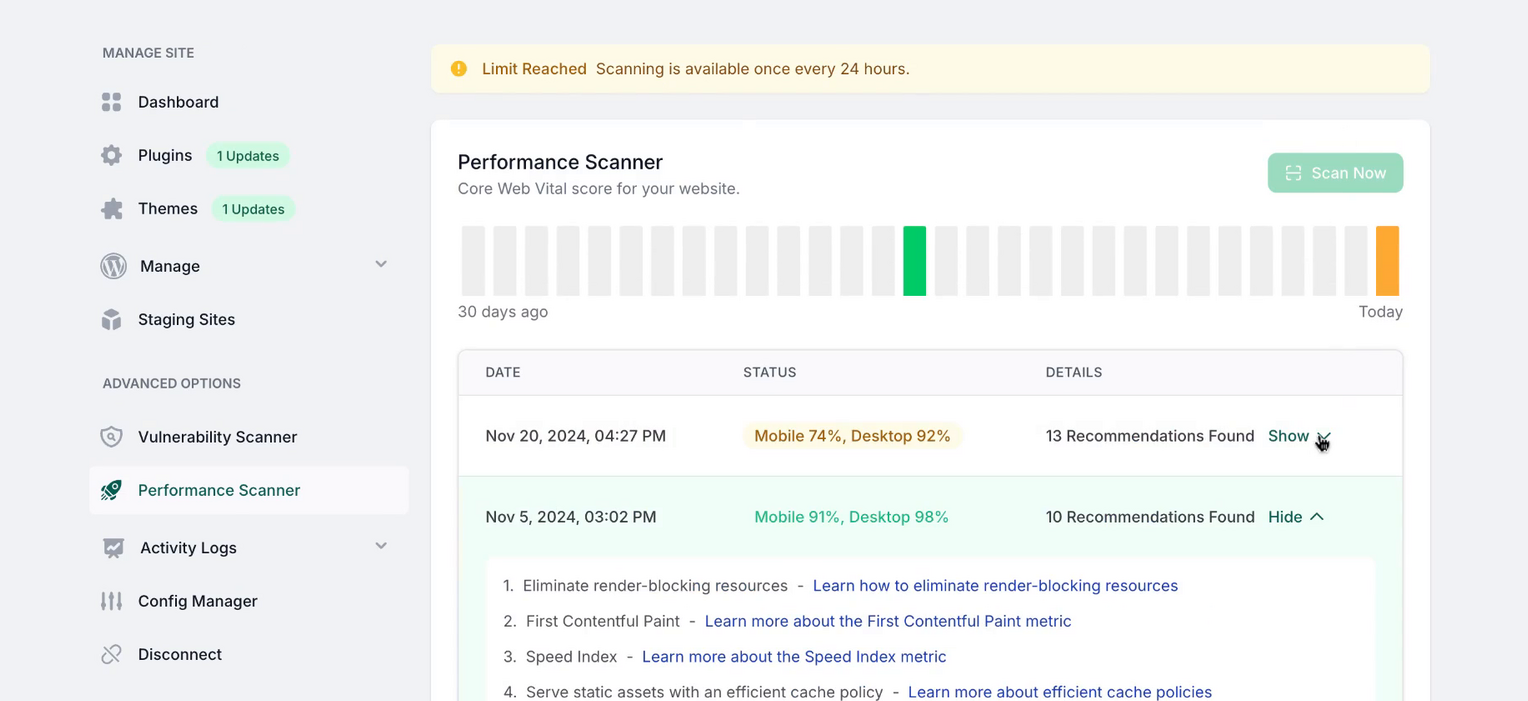Image resolution: width=1528 pixels, height=701 pixels.
Task: Click the DATE column header
Action: (503, 372)
